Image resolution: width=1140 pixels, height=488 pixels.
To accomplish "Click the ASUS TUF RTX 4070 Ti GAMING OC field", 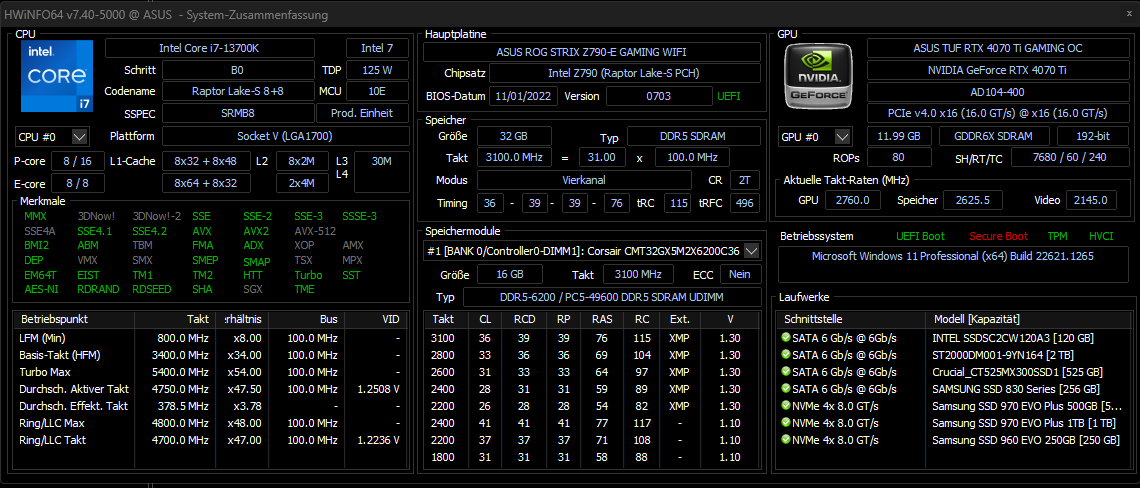I will [x=998, y=48].
